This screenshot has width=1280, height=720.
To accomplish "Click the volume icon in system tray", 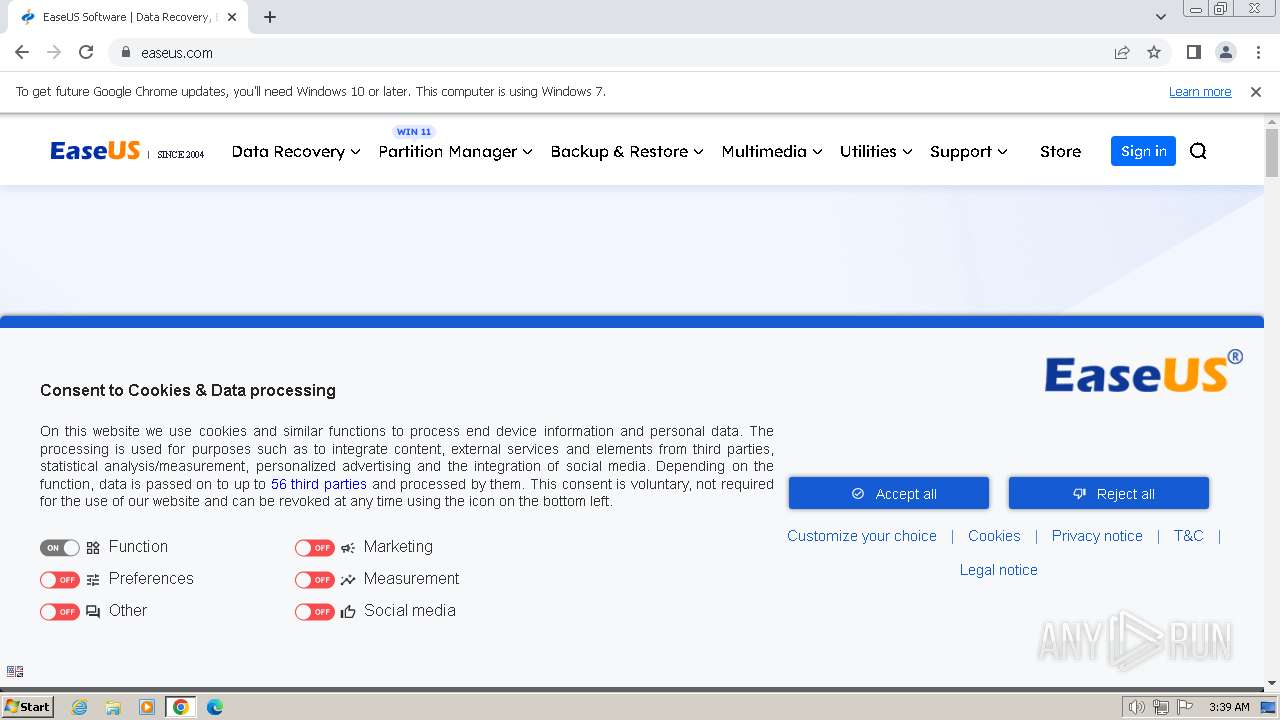I will pos(1136,707).
